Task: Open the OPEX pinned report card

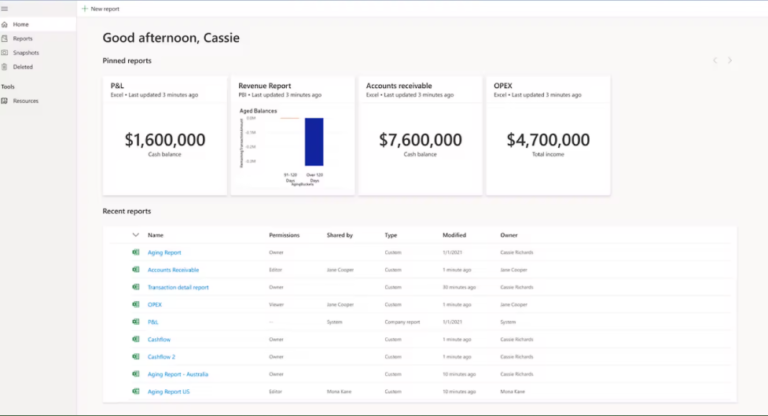Action: 547,135
